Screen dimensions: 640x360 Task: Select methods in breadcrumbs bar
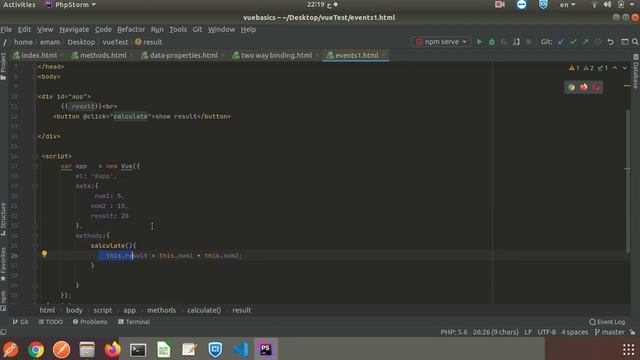(x=161, y=310)
